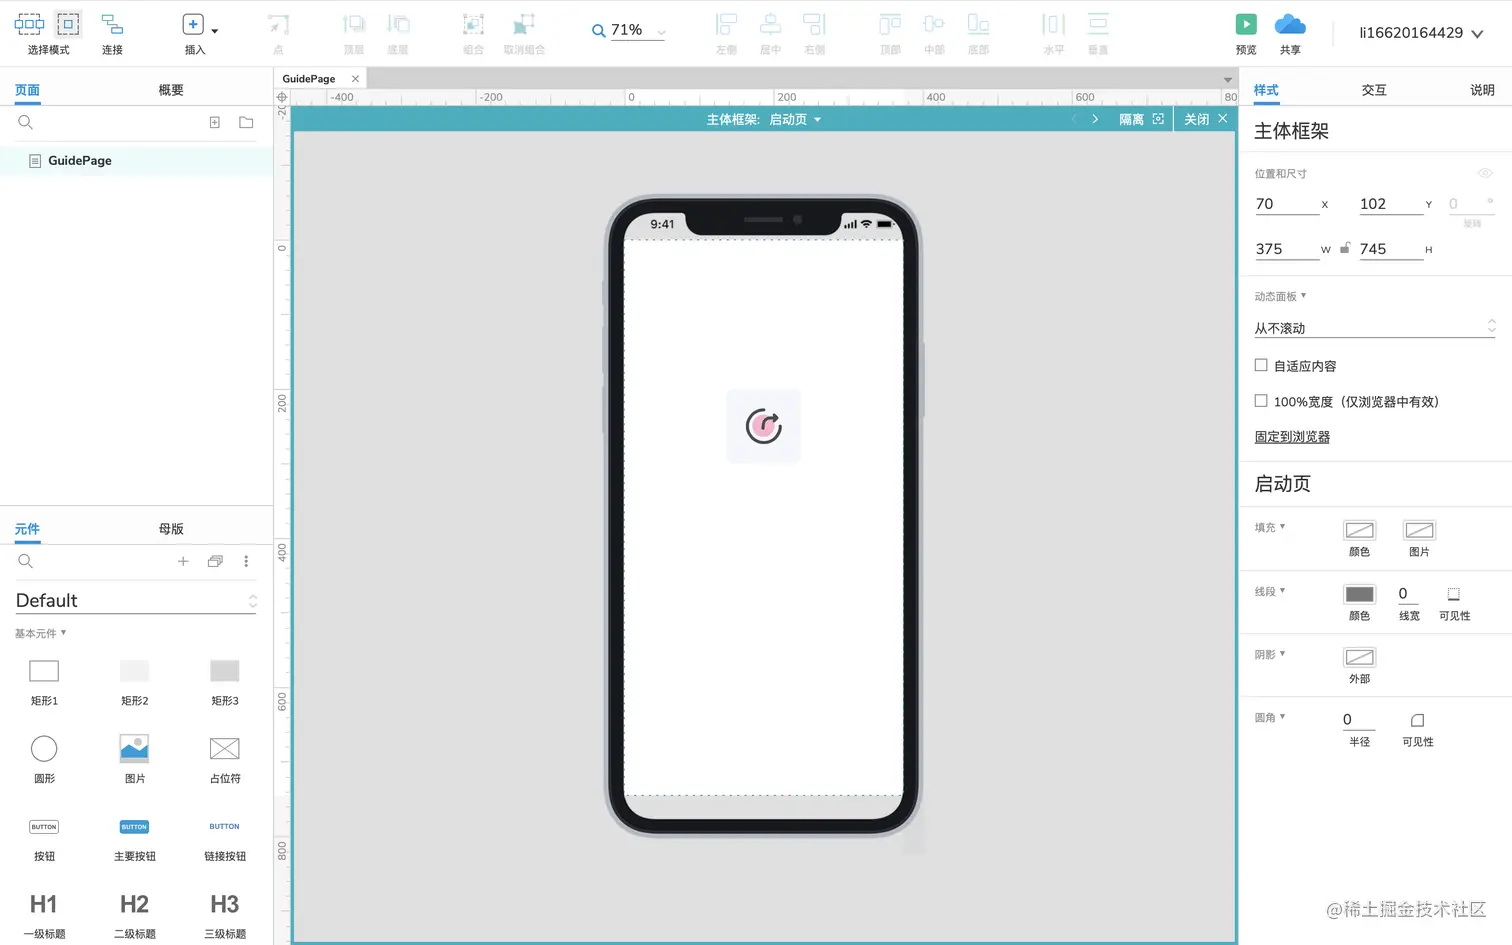Activate the 连接 connector tool

112,24
